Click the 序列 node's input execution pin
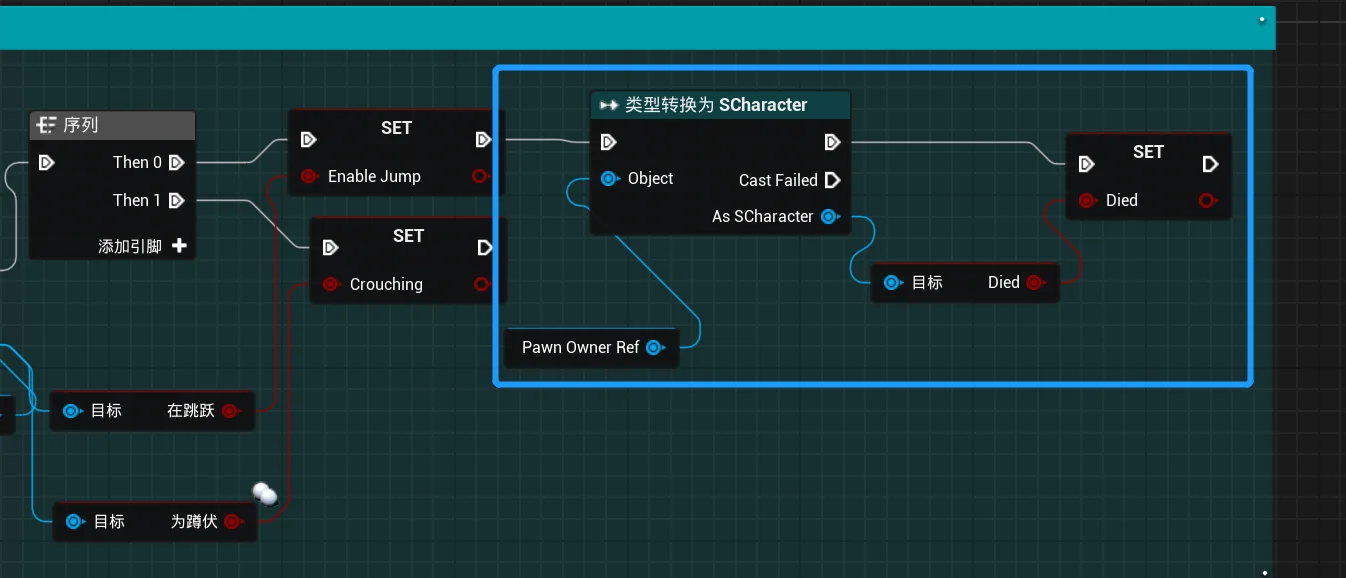 (46, 162)
